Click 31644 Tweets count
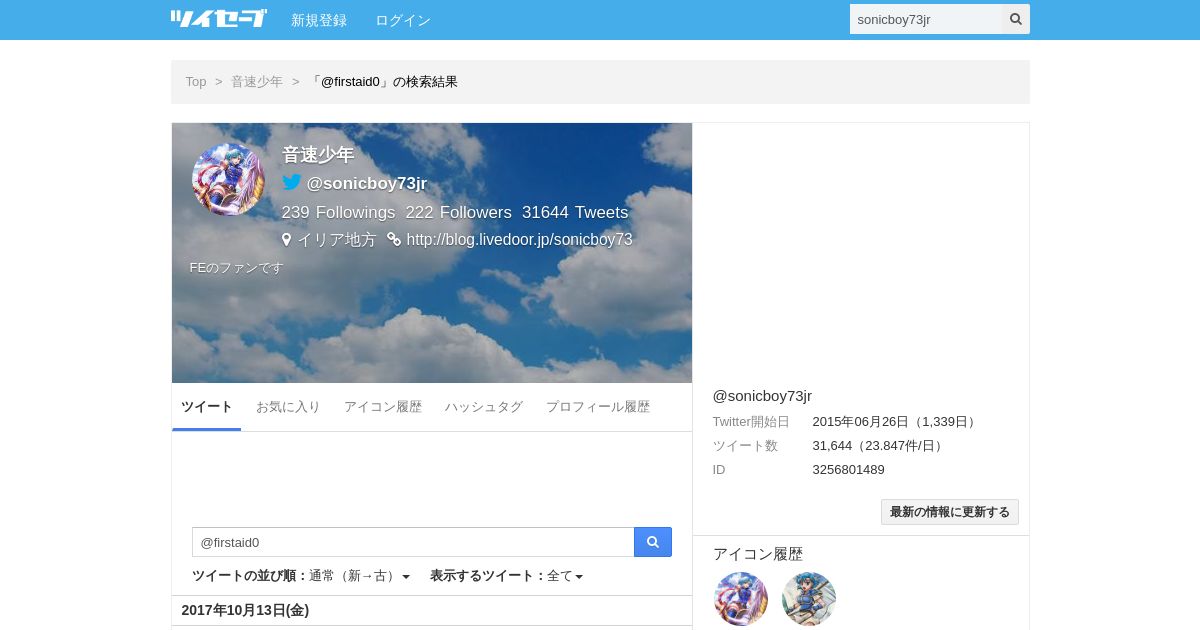 coord(575,212)
